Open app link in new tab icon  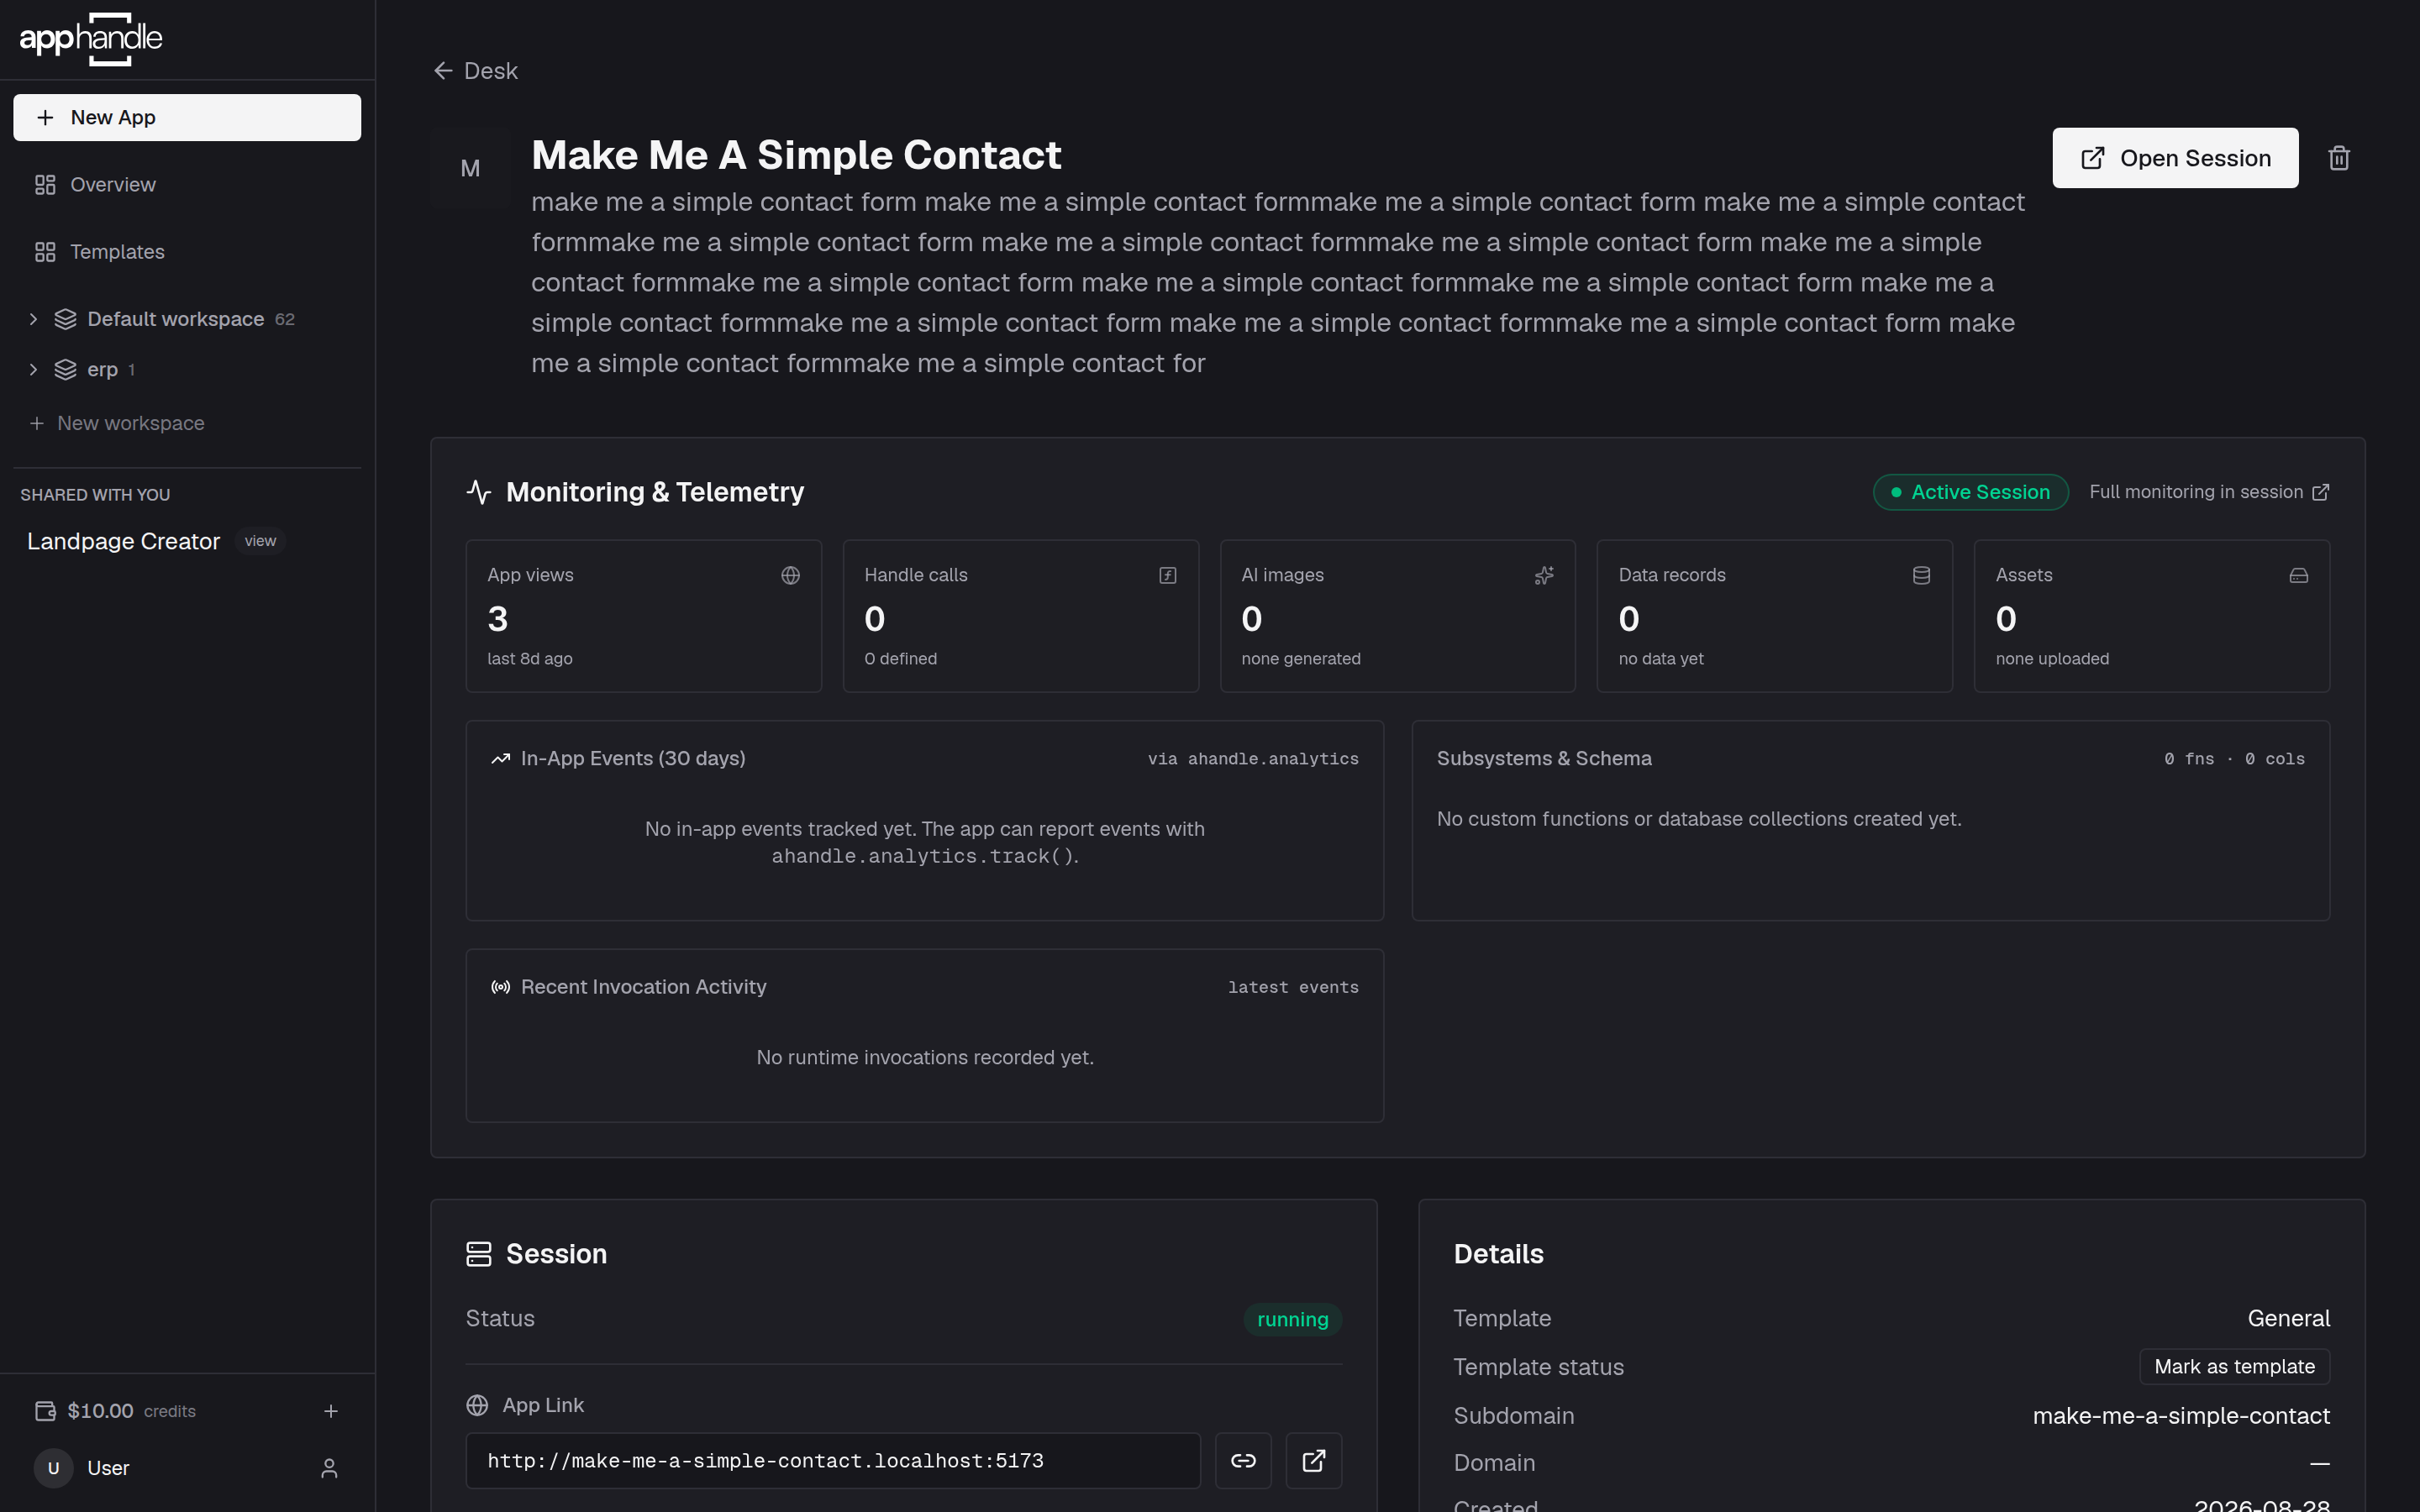coord(1313,1460)
